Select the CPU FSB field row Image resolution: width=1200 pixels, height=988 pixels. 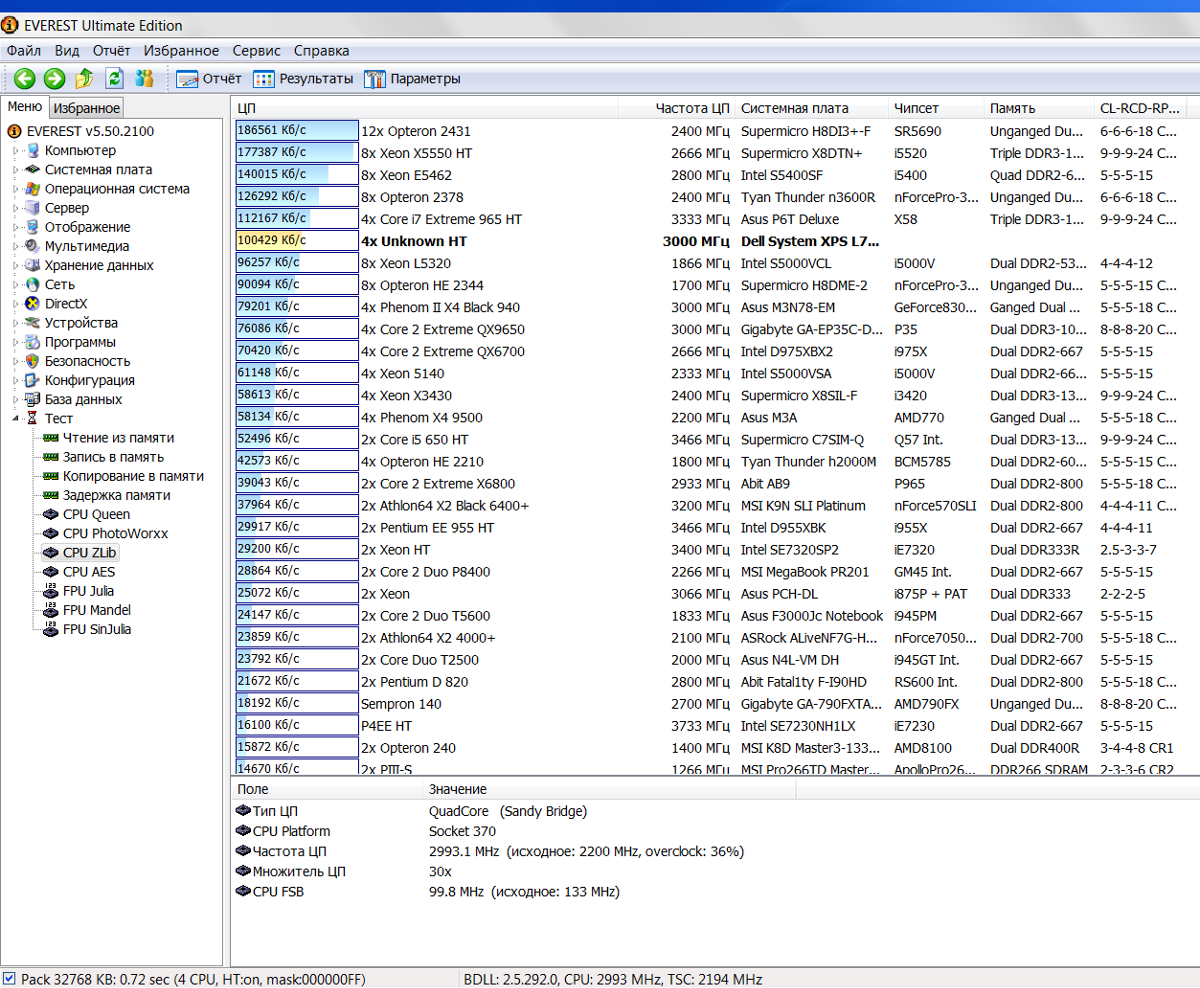715,891
